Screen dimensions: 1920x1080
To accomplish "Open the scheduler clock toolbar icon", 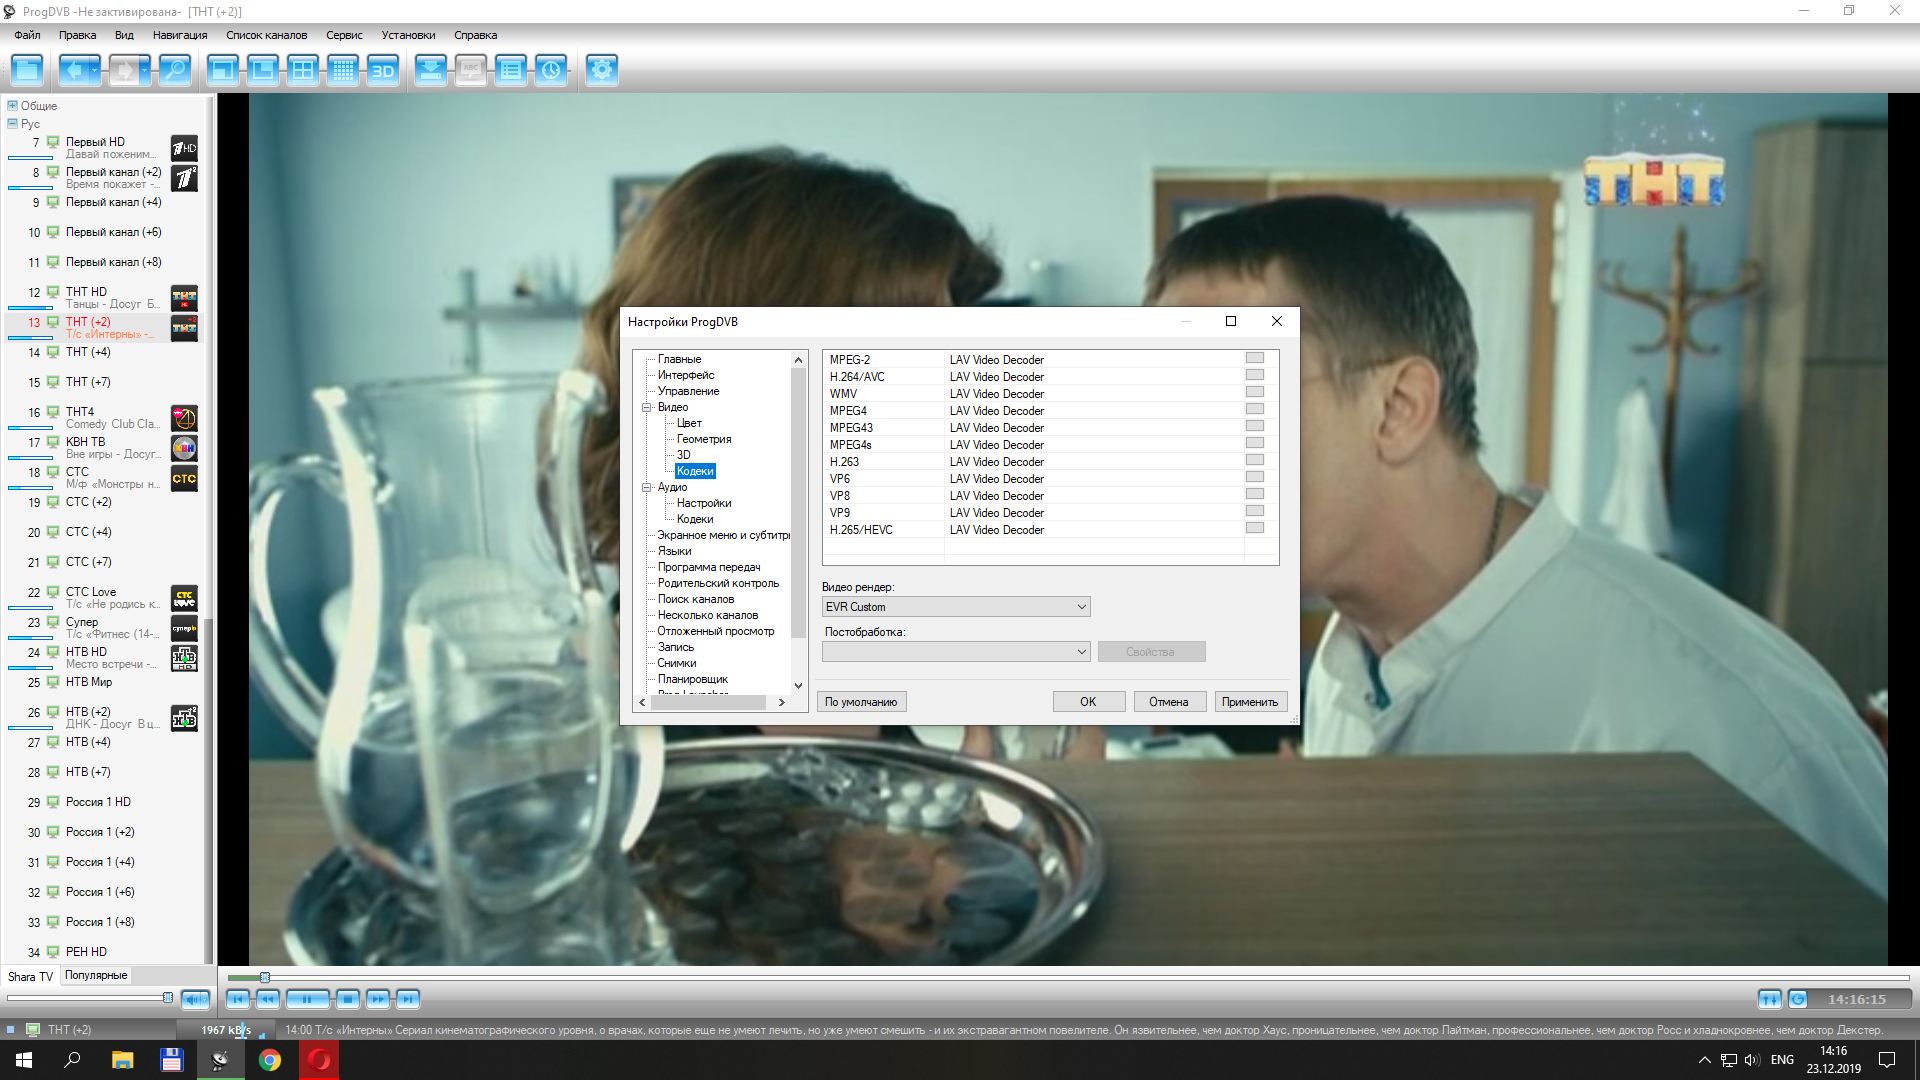I will pos(551,70).
